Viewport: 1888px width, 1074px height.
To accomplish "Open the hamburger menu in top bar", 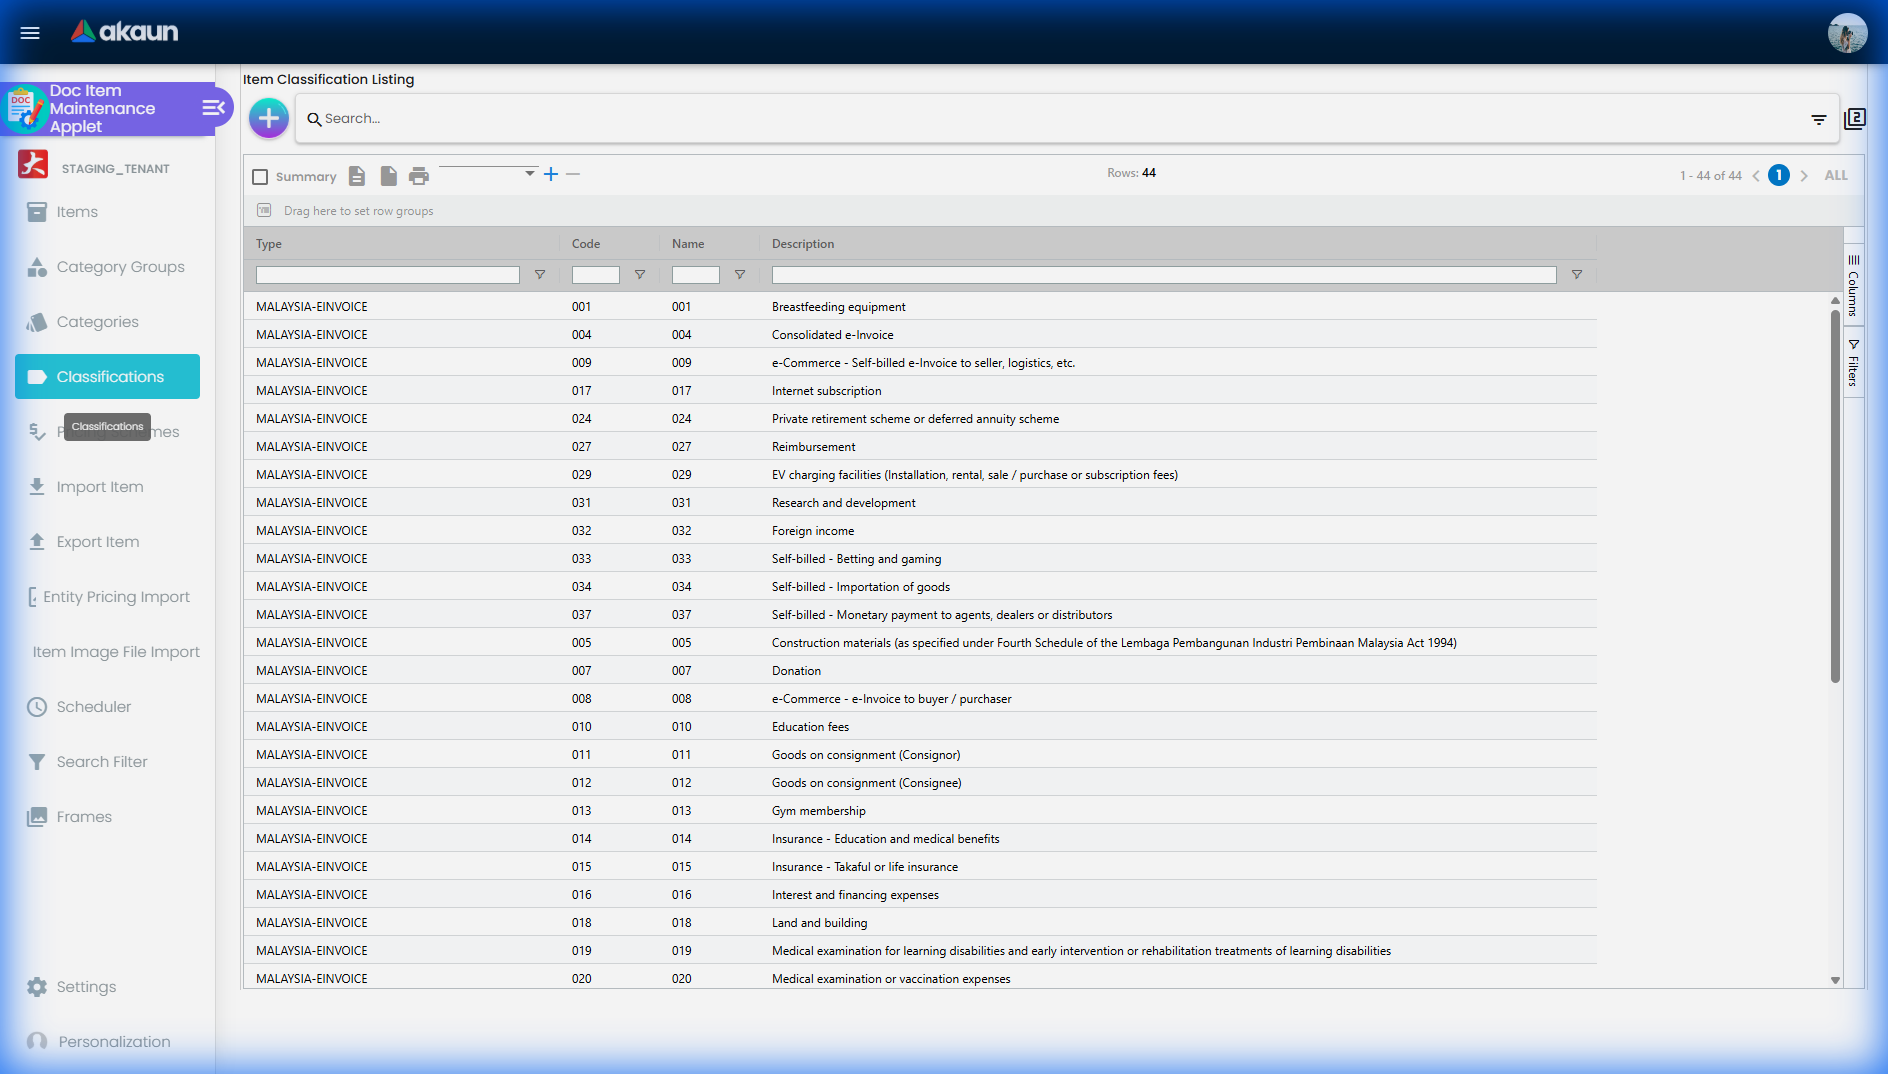I will click(x=30, y=32).
